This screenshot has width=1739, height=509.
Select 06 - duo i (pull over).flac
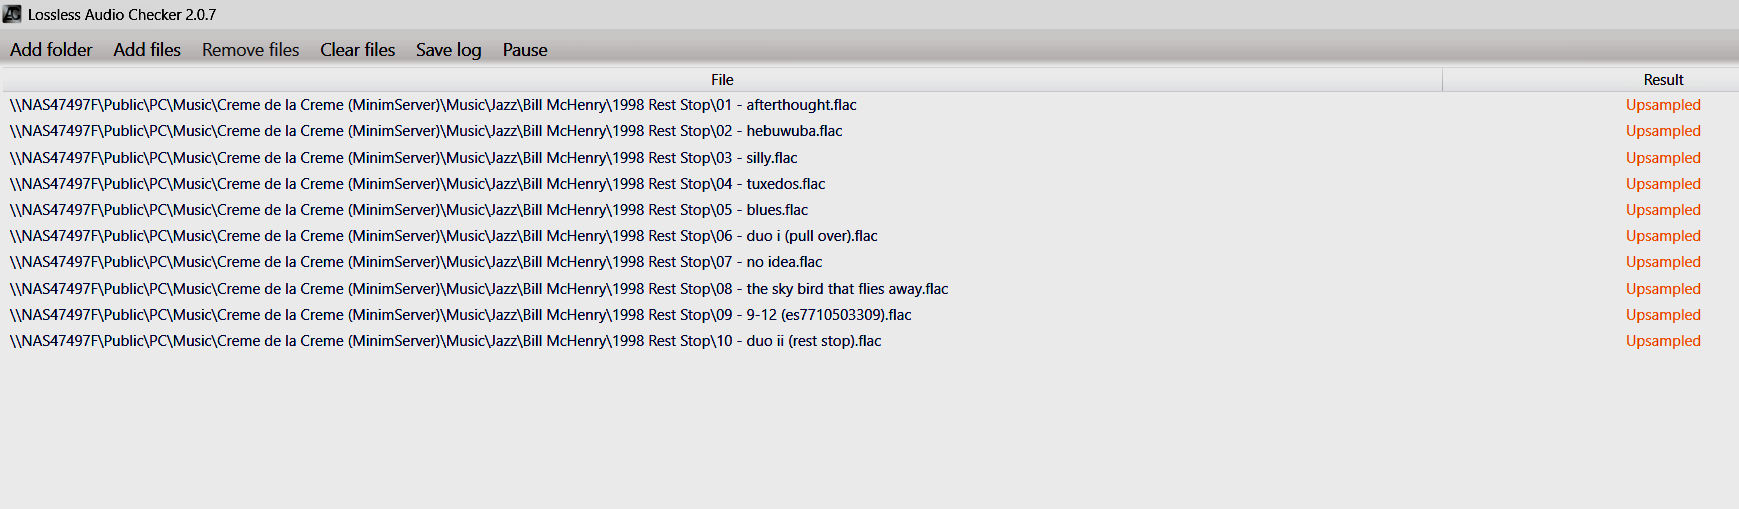(x=869, y=236)
